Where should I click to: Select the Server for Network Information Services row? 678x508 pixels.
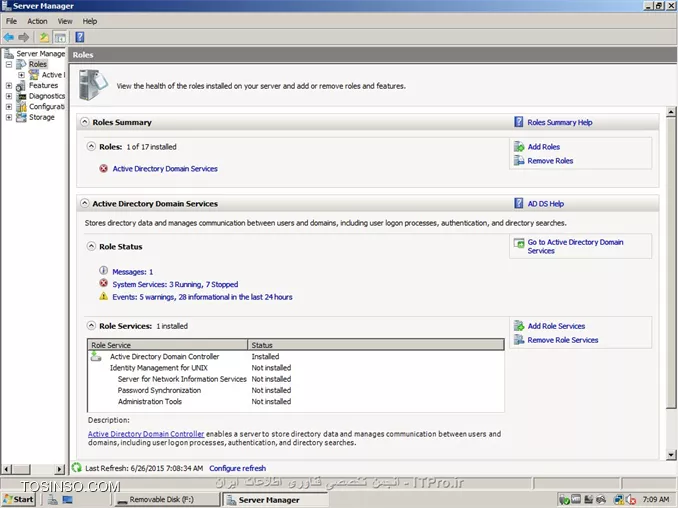295,379
